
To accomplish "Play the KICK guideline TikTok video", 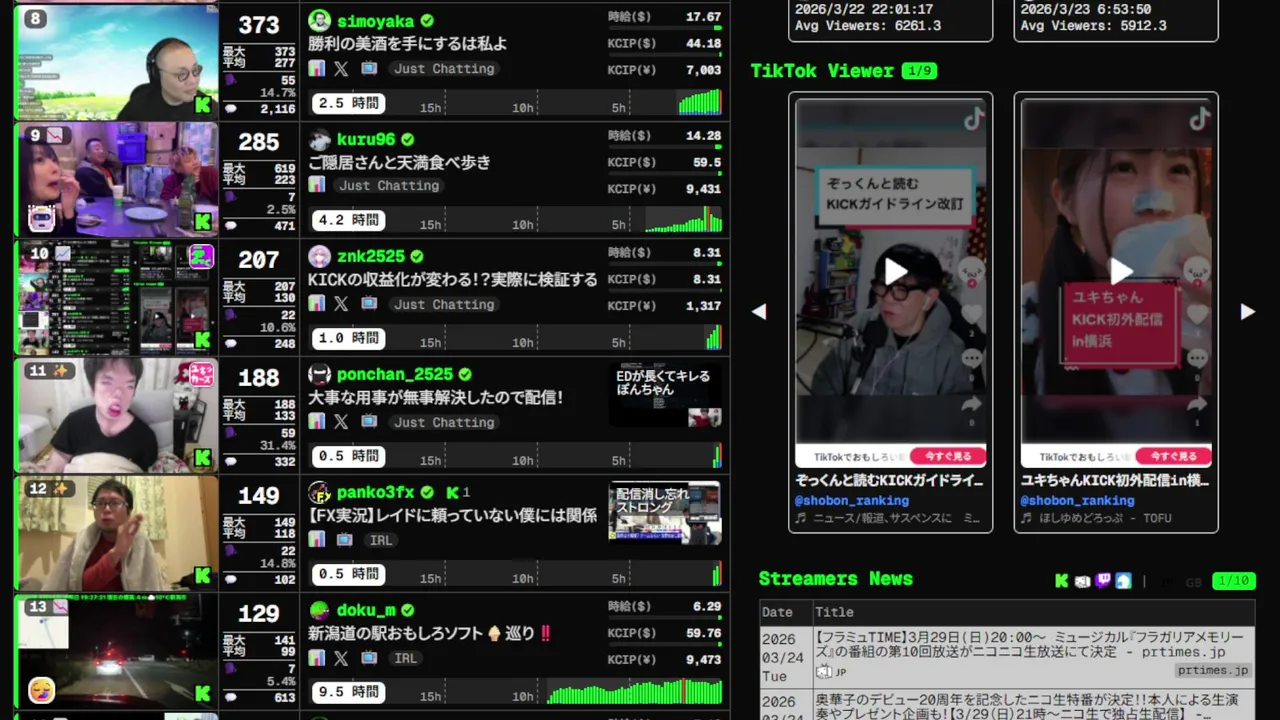I will click(895, 271).
